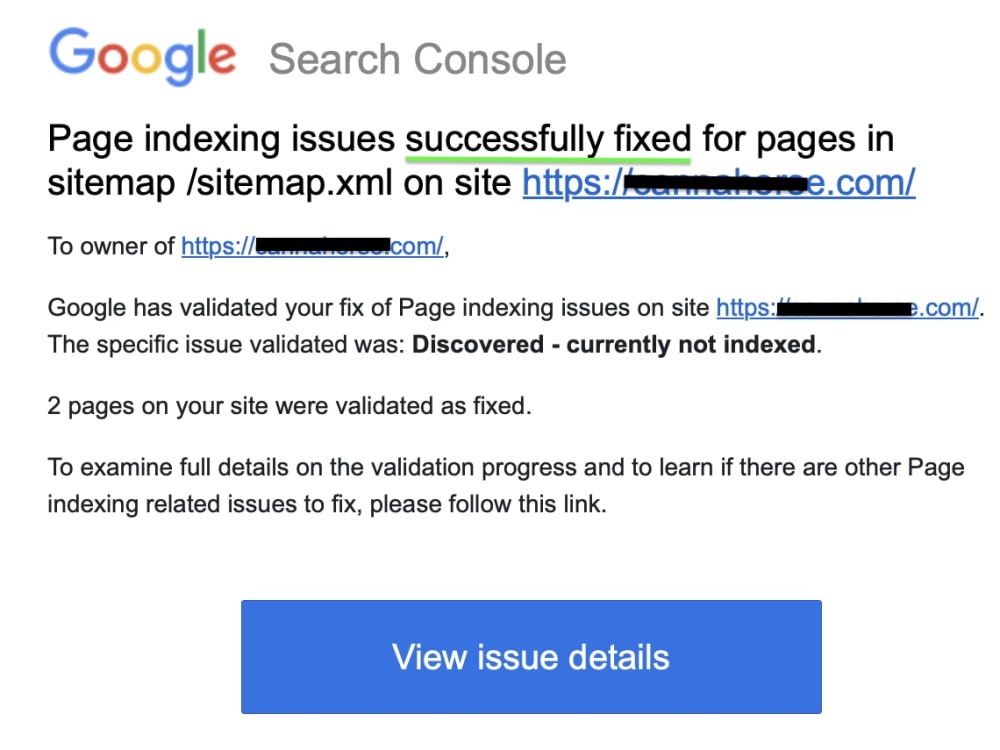Click the Search Console title text
1000x750 pixels.
pyautogui.click(x=418, y=59)
